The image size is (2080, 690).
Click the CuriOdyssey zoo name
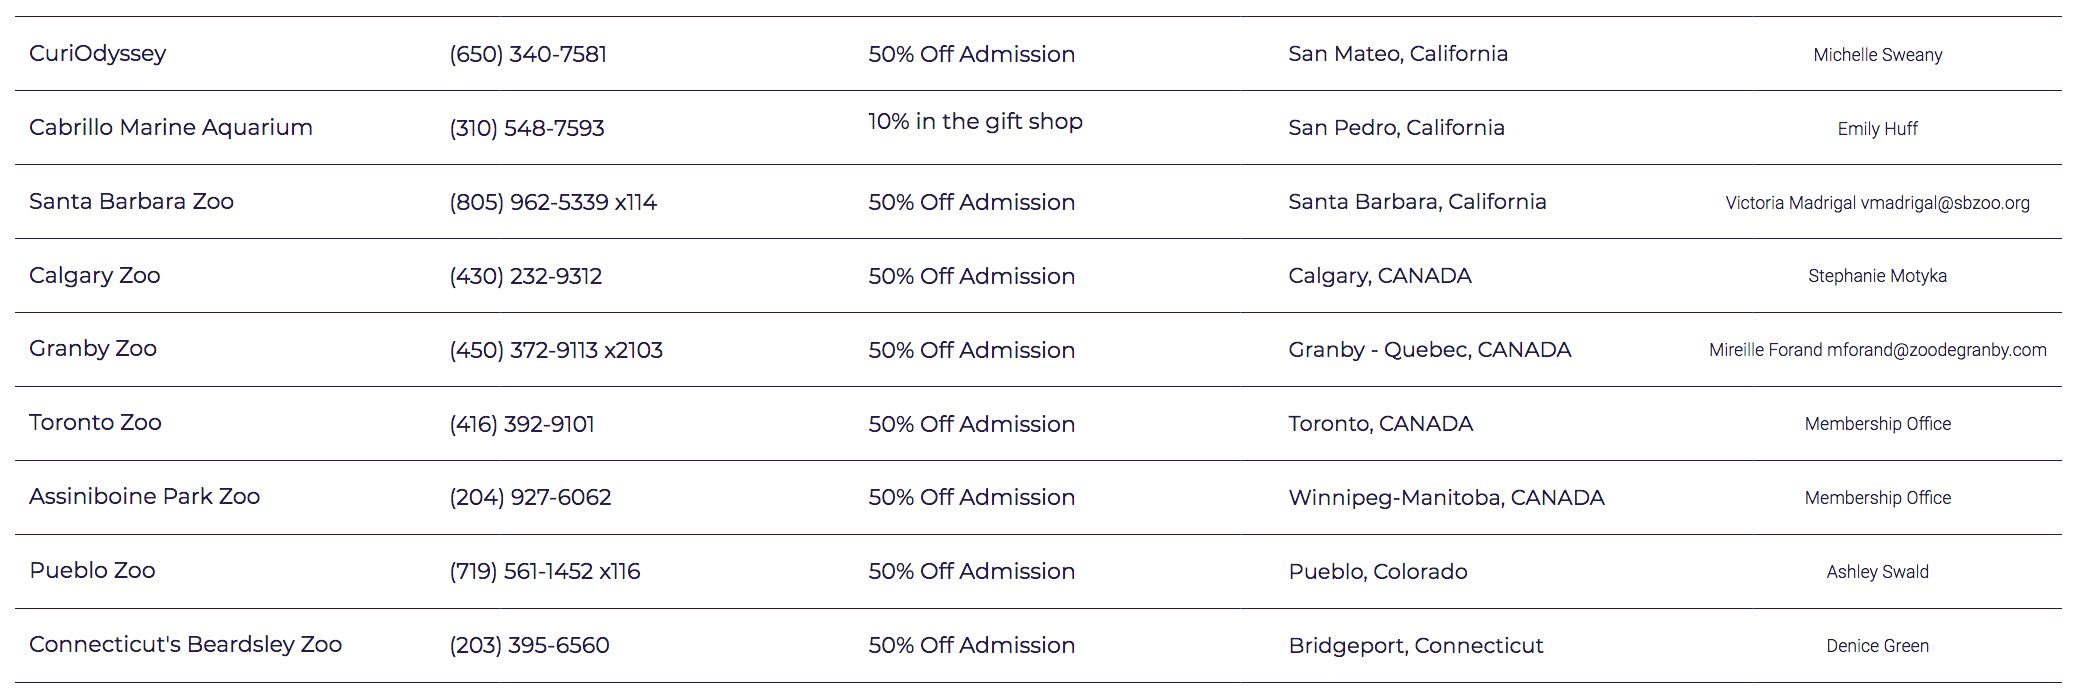pos(97,54)
